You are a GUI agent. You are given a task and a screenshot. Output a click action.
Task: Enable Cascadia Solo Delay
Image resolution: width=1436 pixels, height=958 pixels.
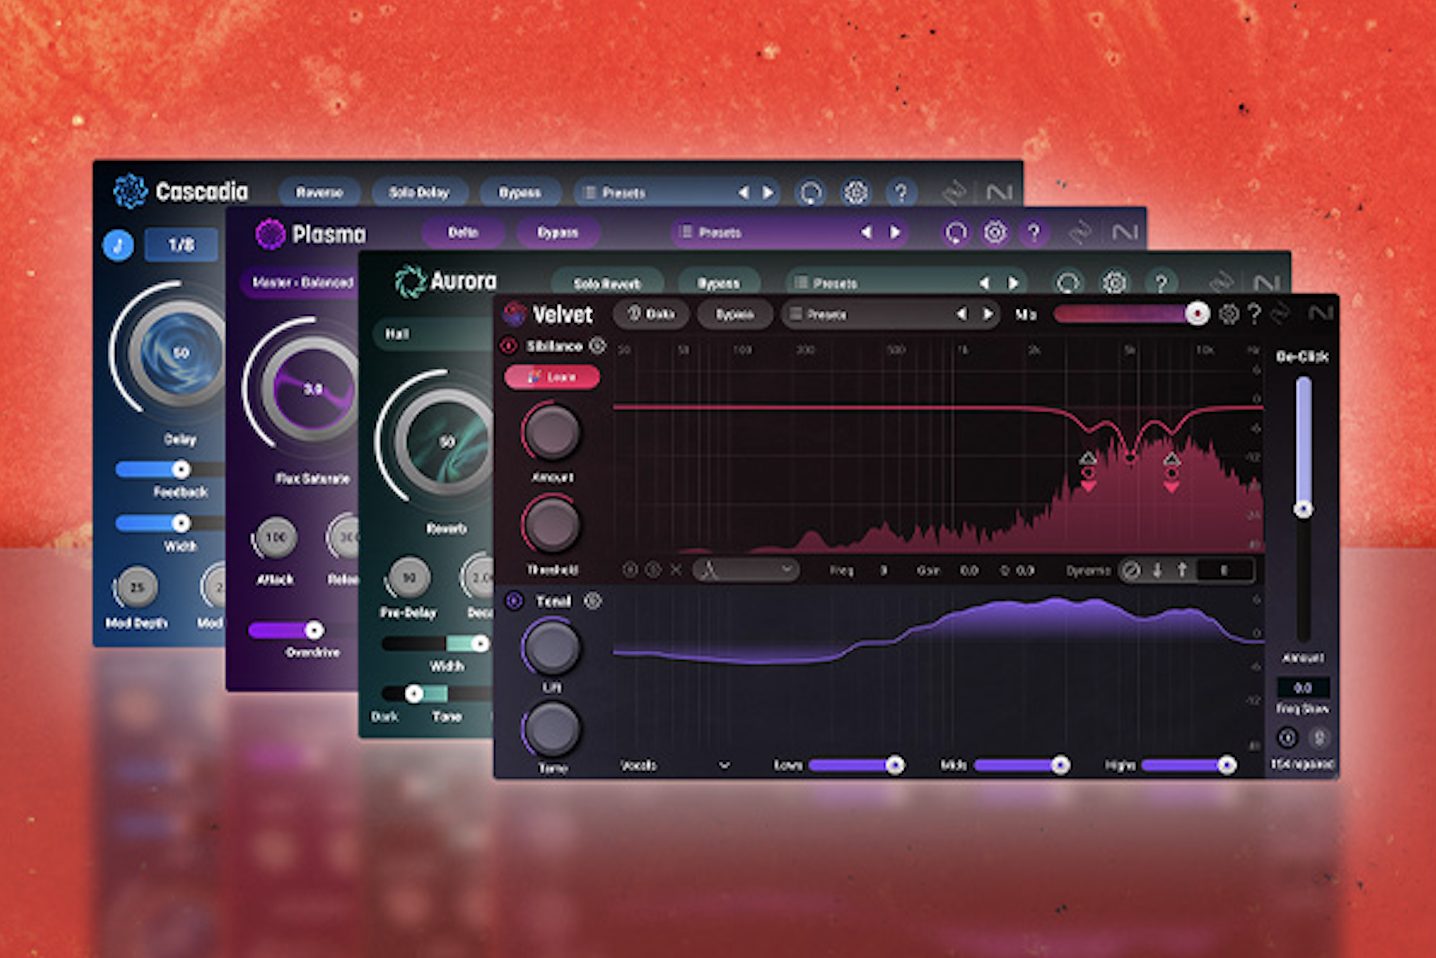coord(419,192)
